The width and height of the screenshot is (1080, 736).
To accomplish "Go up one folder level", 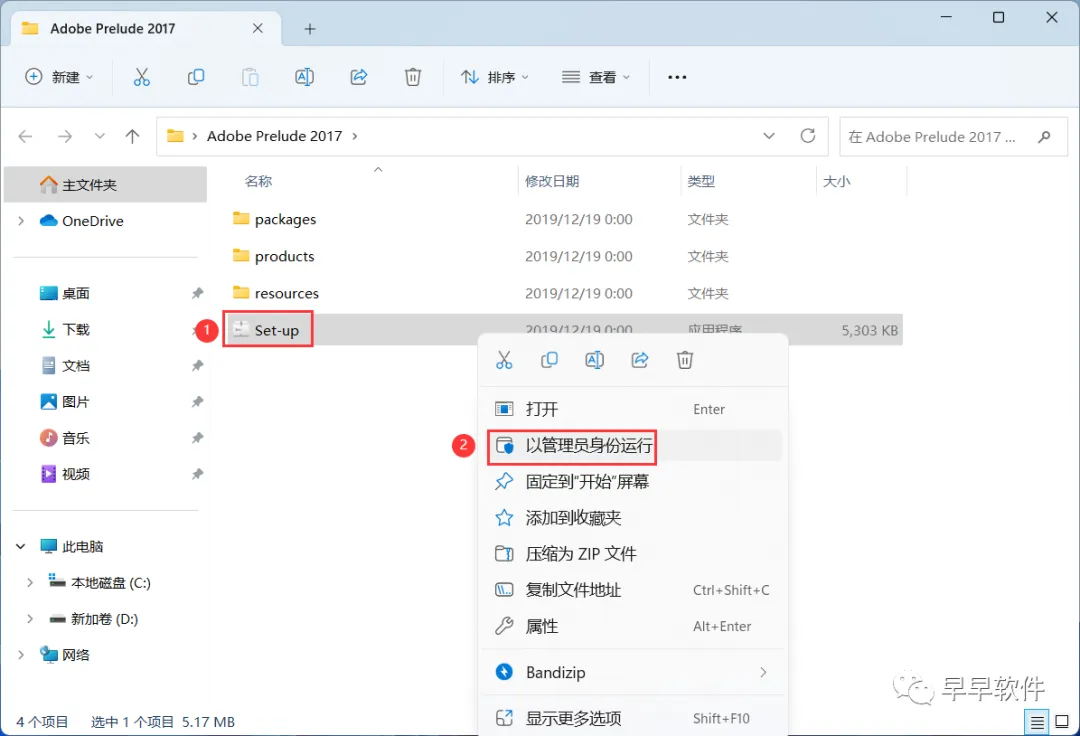I will (132, 136).
